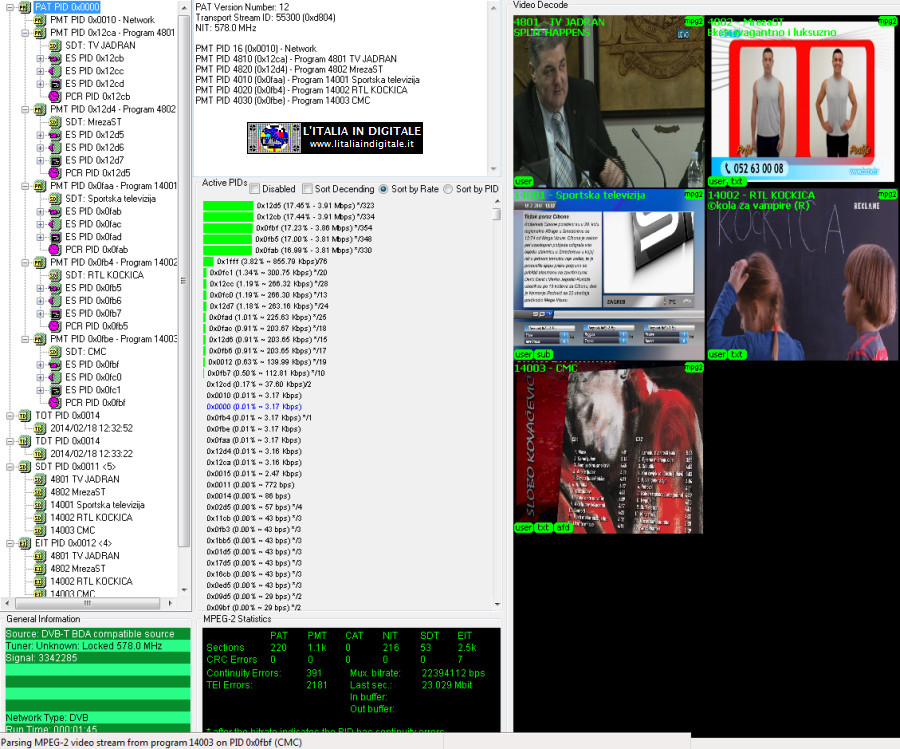
Task: Open the 14001 Sportska televizija video thumbnail
Action: coord(609,275)
